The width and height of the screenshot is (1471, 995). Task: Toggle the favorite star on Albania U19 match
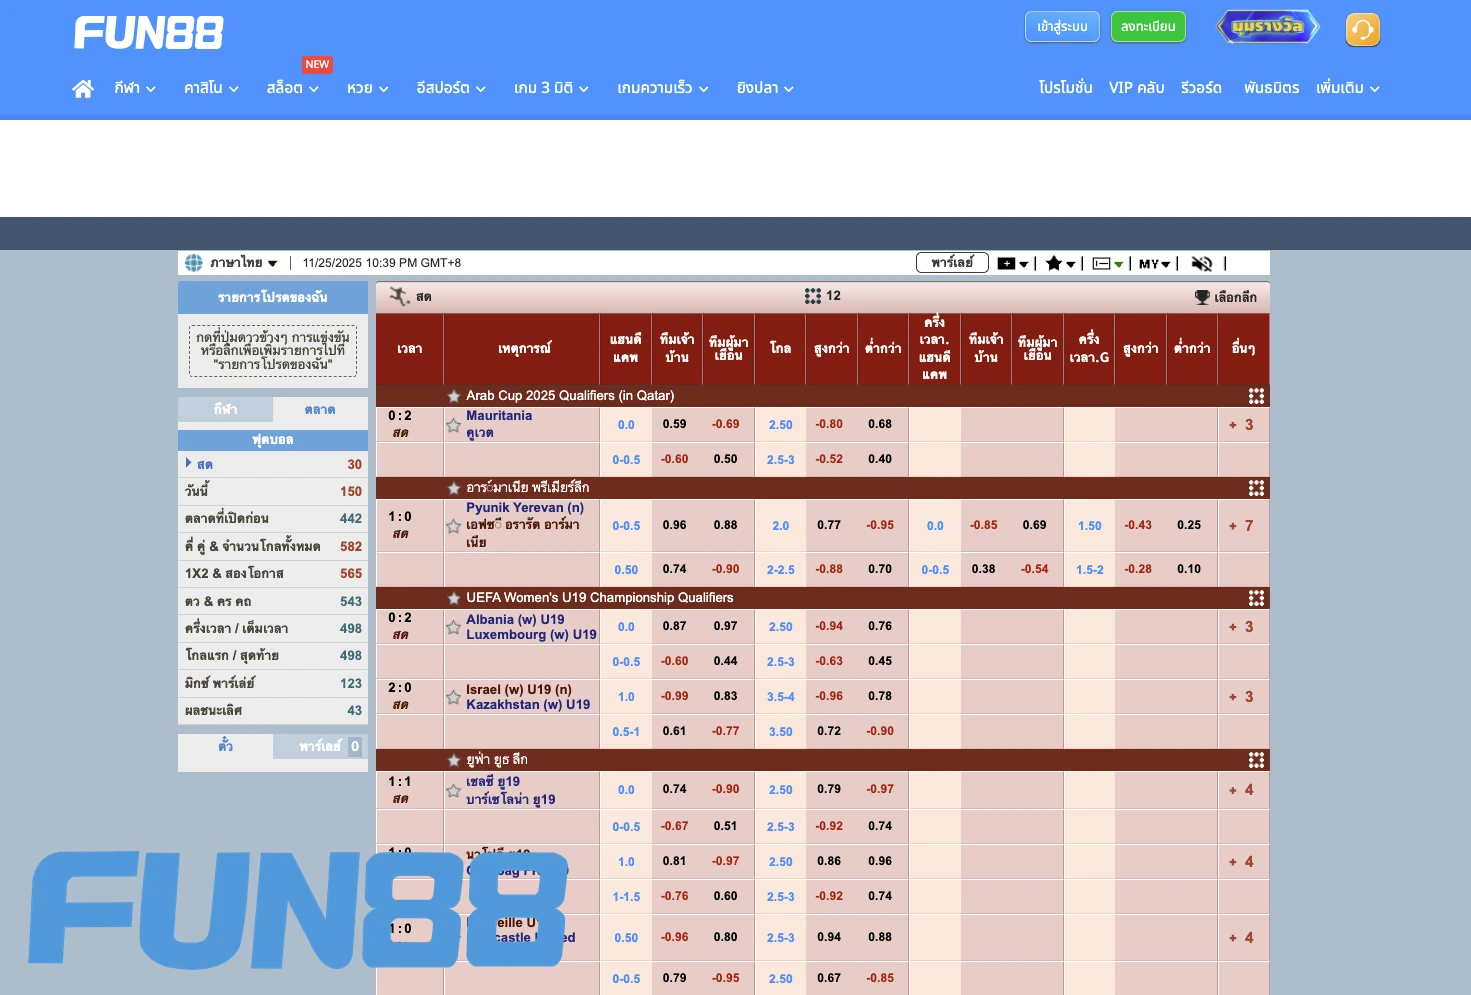(453, 627)
